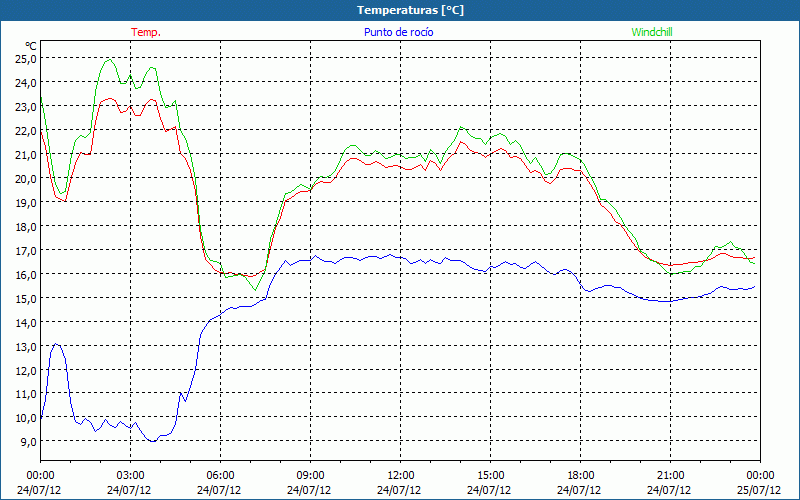Screen dimensions: 800x500
Task: Click the °C unit label
Action: click(31, 46)
